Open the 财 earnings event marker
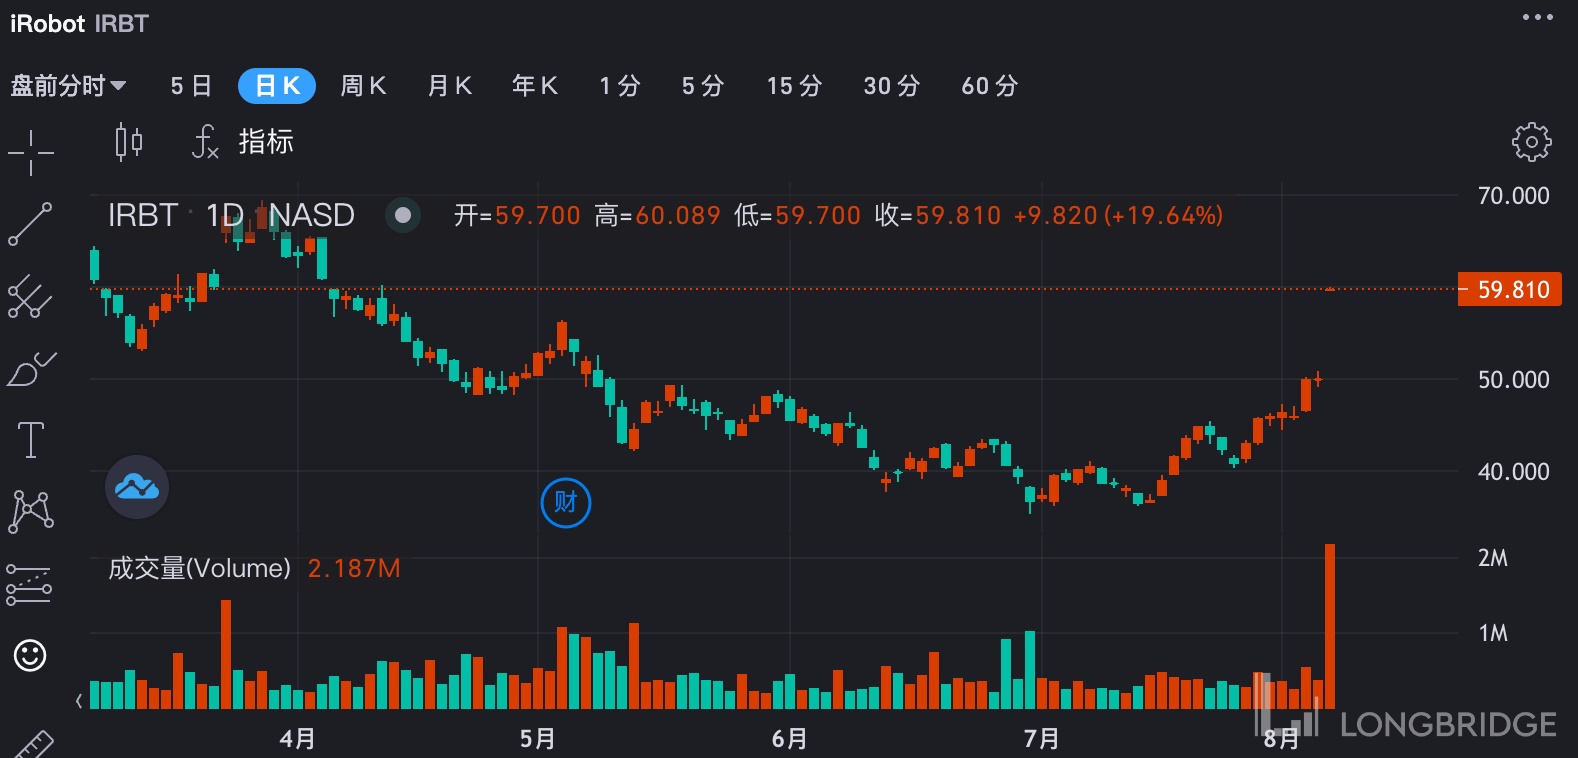 pyautogui.click(x=566, y=503)
